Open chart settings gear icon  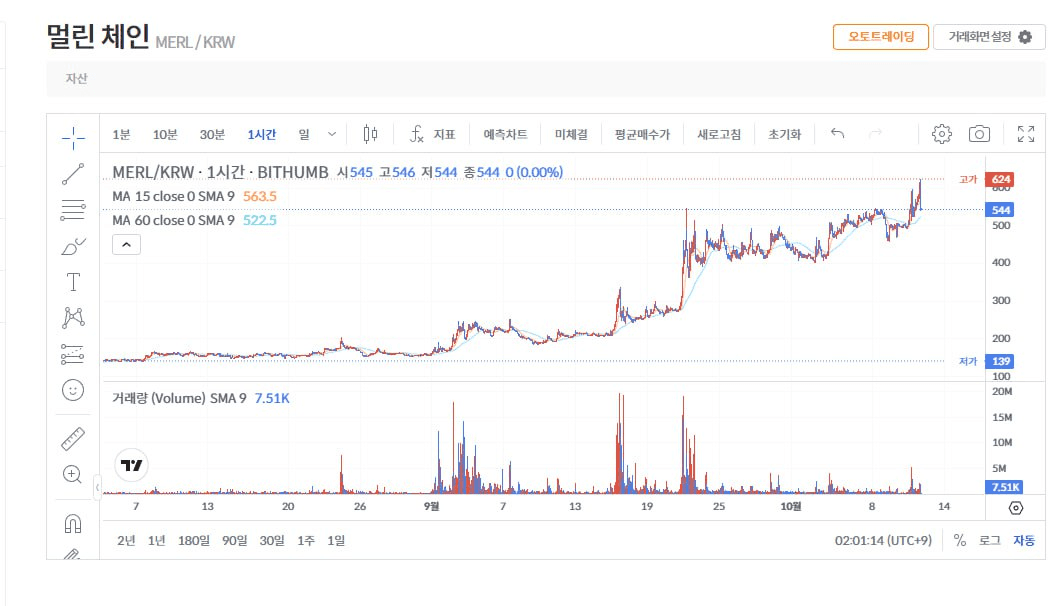(x=941, y=134)
